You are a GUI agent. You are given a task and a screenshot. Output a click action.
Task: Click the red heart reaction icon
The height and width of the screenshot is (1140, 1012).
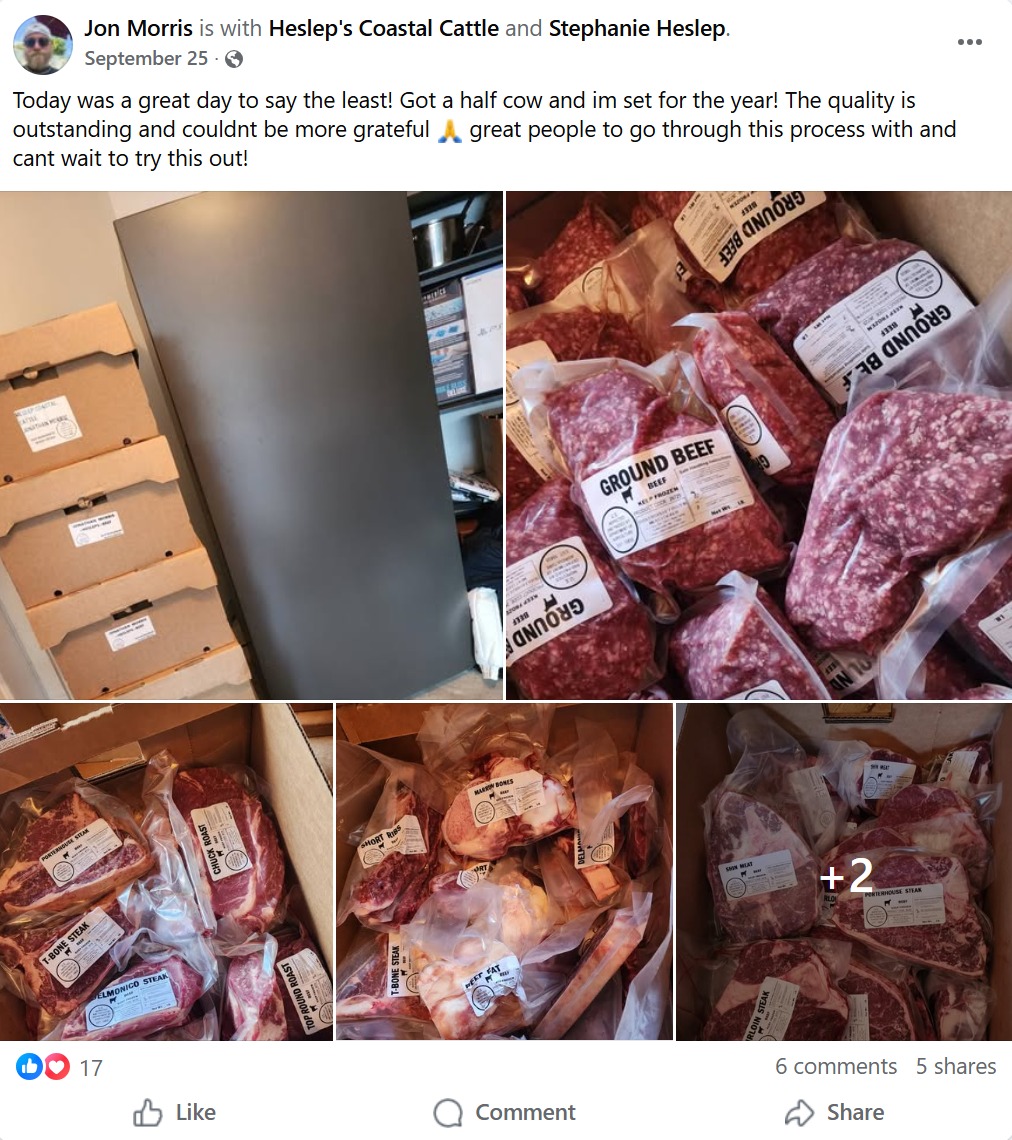click(x=57, y=1067)
